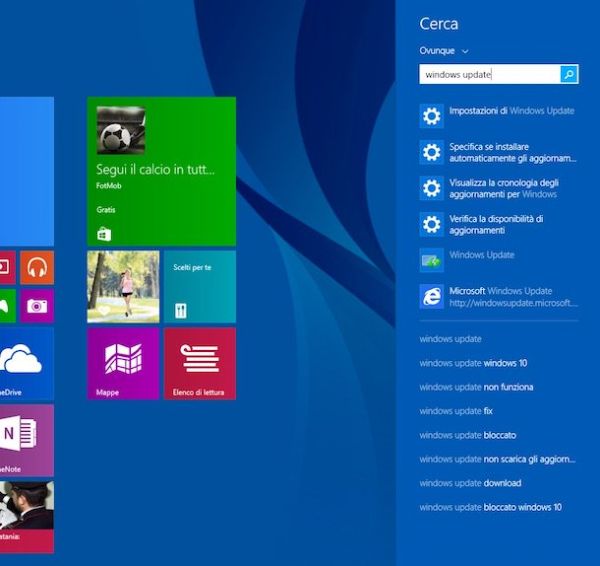Select suggestion 'windows update non scarica gli aggiorn...'

pos(497,459)
